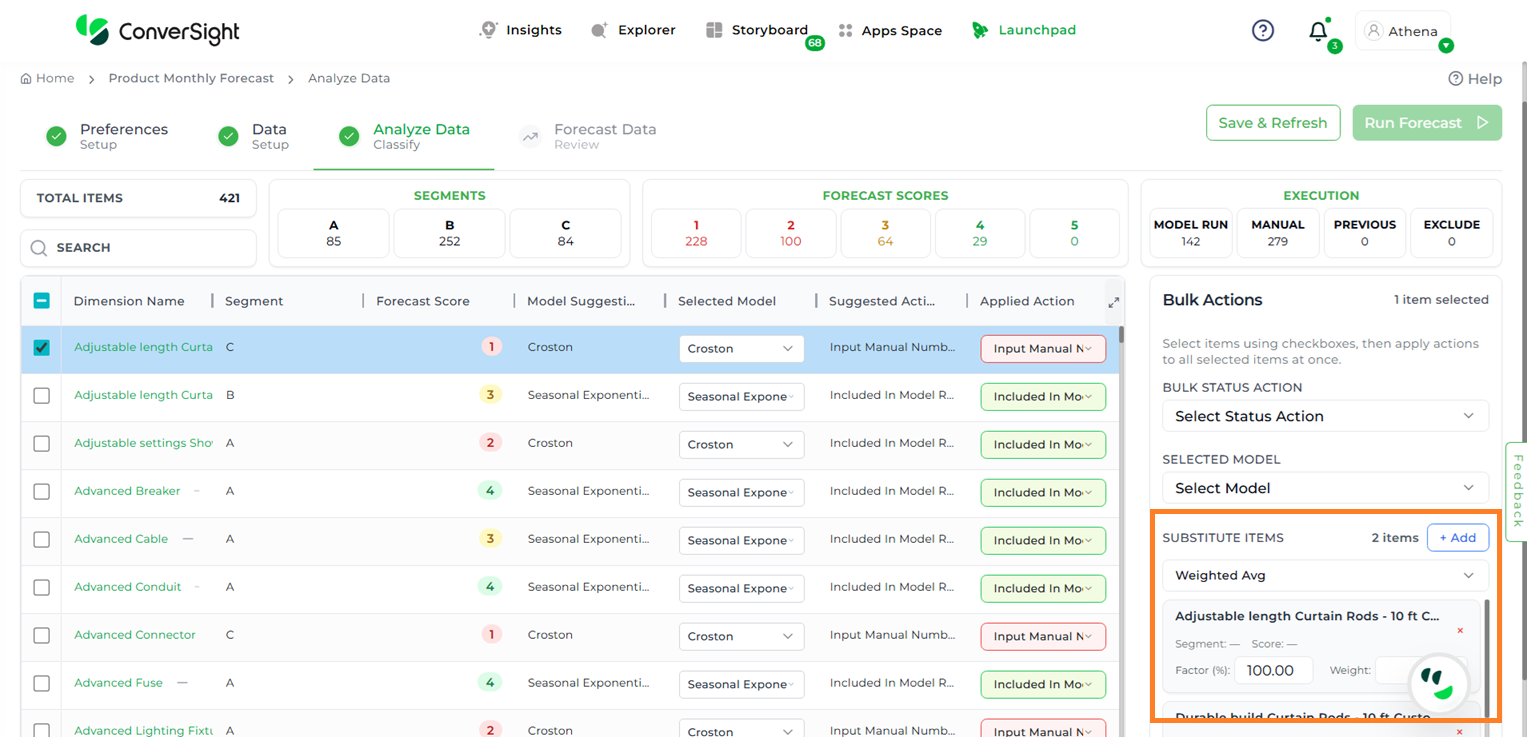The height and width of the screenshot is (737, 1527).
Task: Click the Home breadcrumb icon
Action: 26,78
